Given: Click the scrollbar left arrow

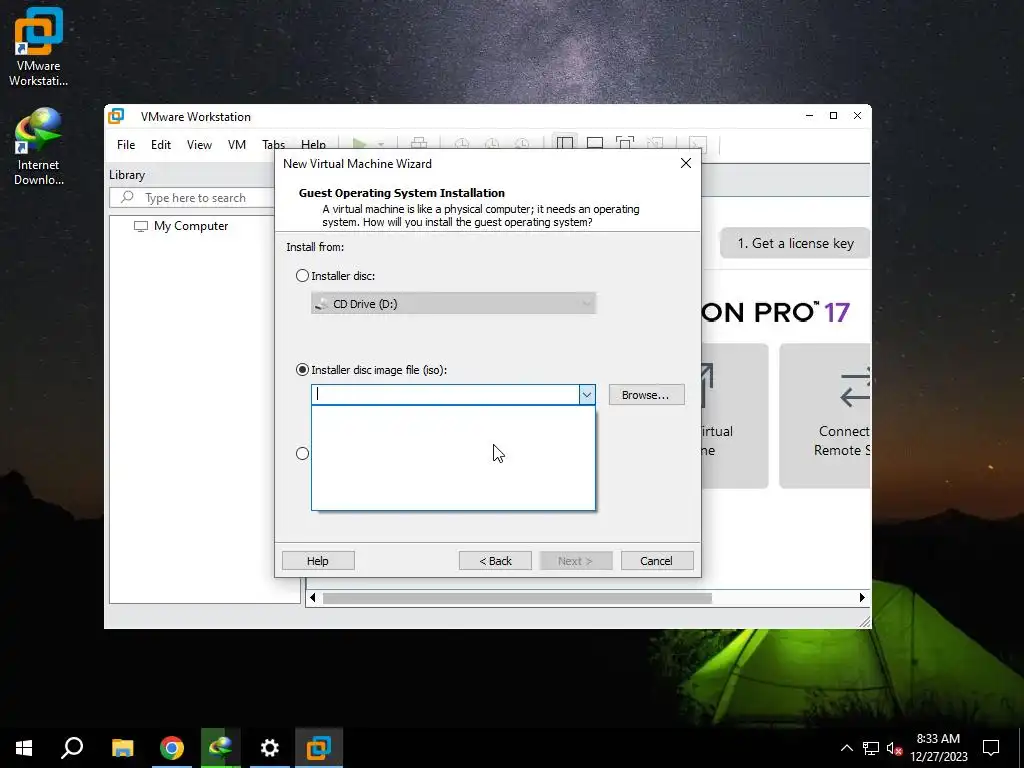Looking at the screenshot, I should tap(312, 598).
